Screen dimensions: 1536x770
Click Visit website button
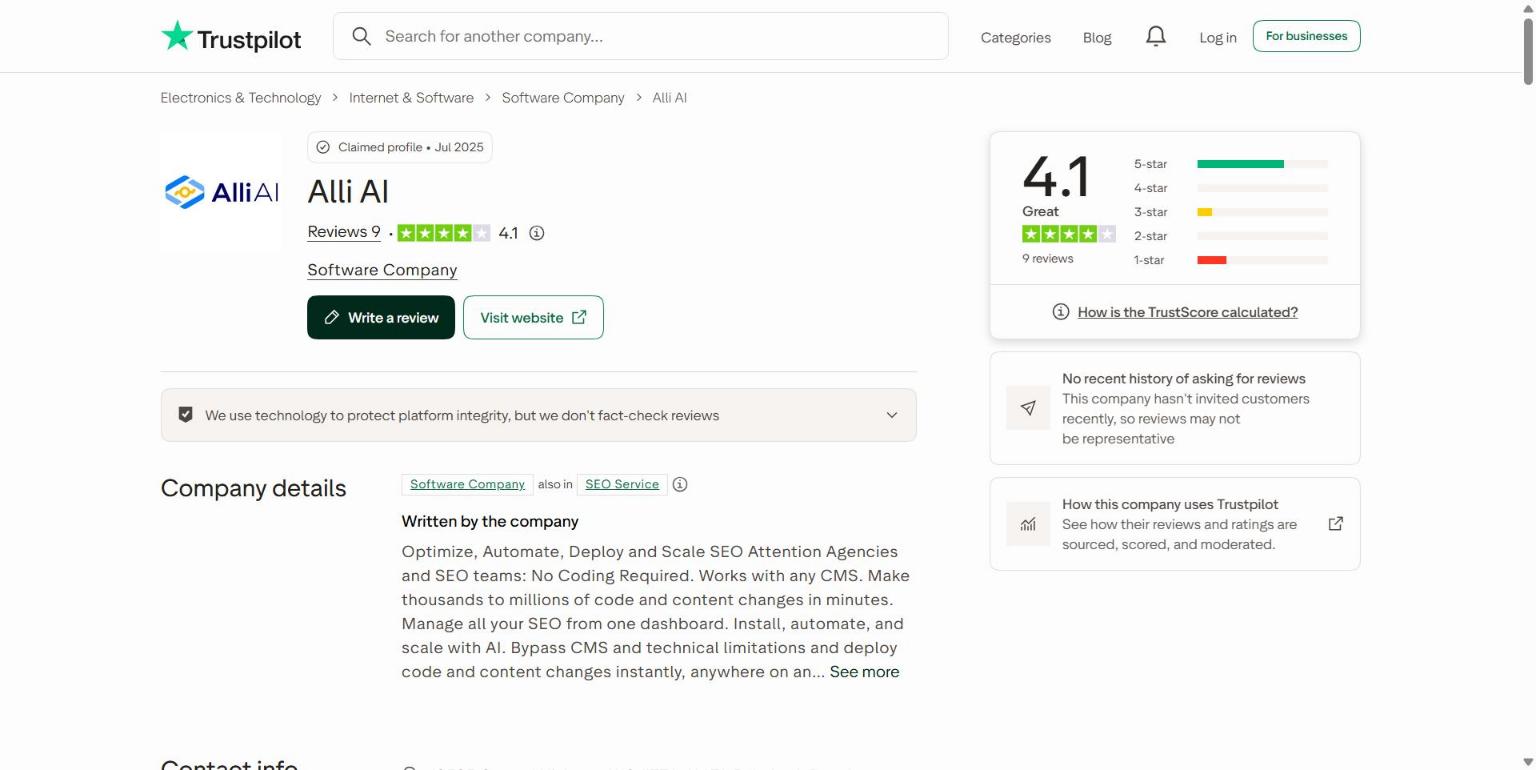(x=533, y=317)
